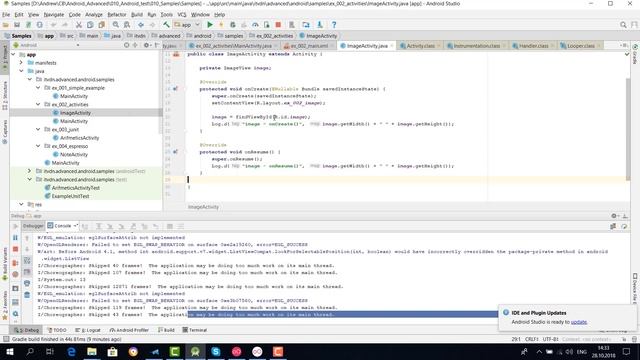This screenshot has height=360, width=640.
Task: Click the trash Clear All icon in the console
Action: [27, 295]
